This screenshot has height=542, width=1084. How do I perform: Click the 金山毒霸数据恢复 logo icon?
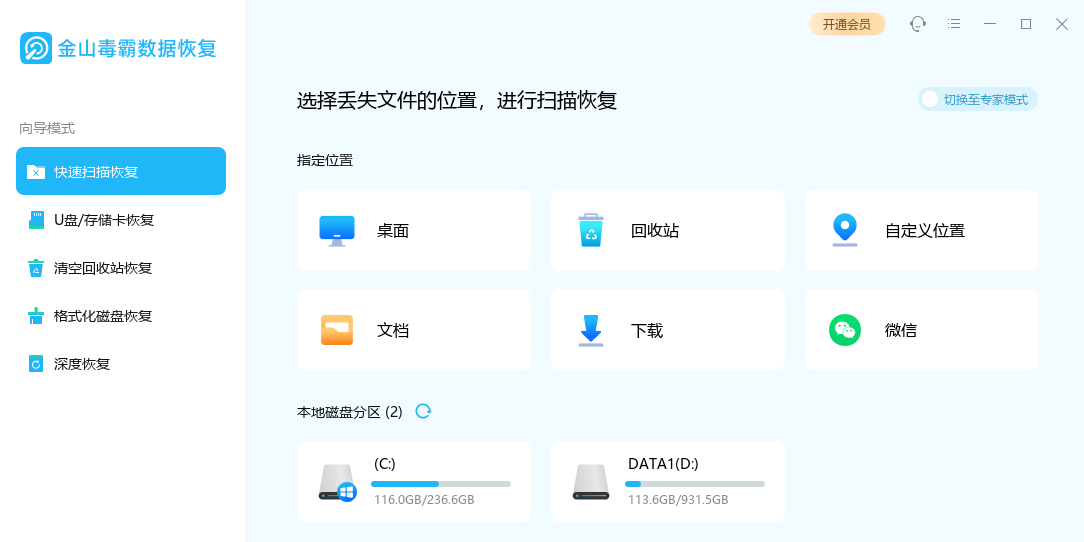(36, 48)
